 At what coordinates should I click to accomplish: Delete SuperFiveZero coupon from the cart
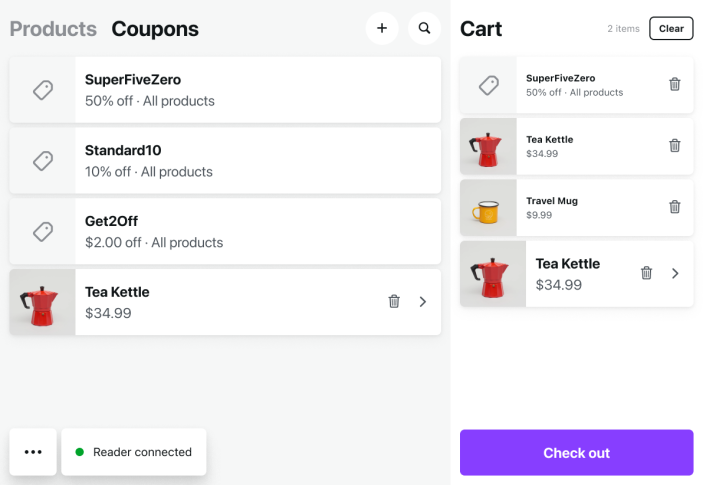(675, 85)
